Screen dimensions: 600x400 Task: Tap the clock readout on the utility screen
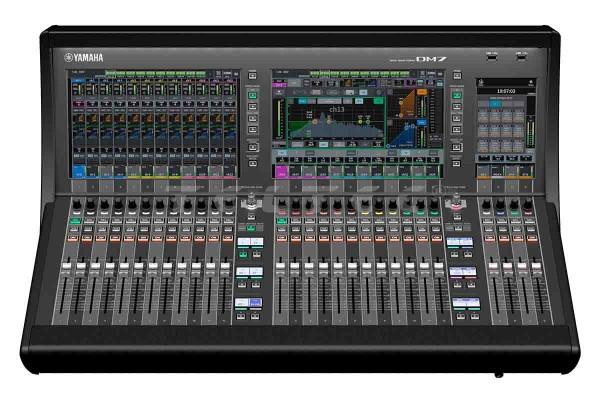pos(504,89)
